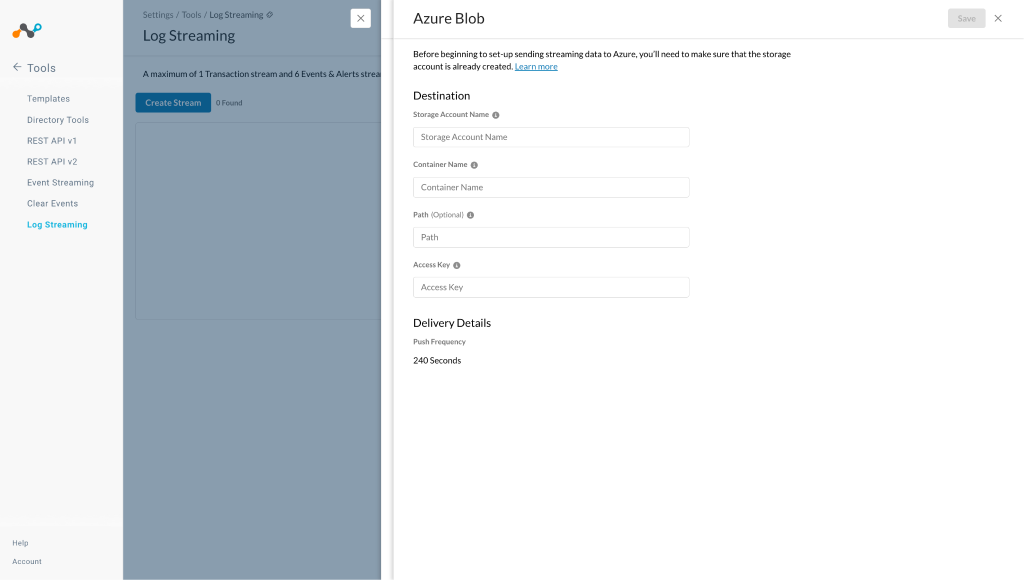
Task: Click the 0 Found count text
Action: pos(229,103)
